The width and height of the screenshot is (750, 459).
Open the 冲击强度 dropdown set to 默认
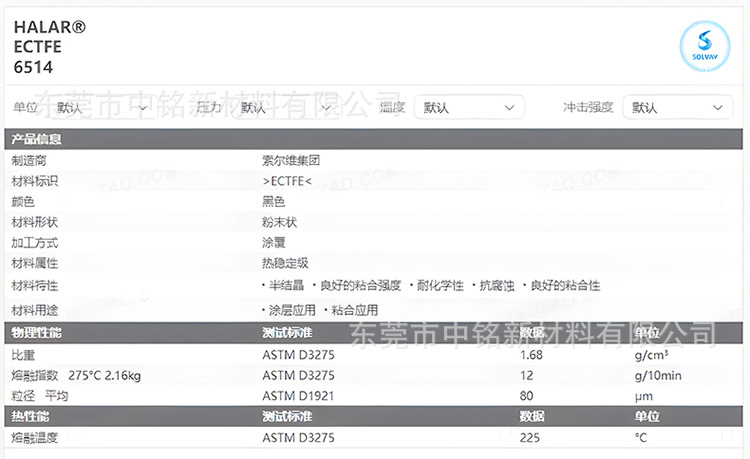coord(677,108)
